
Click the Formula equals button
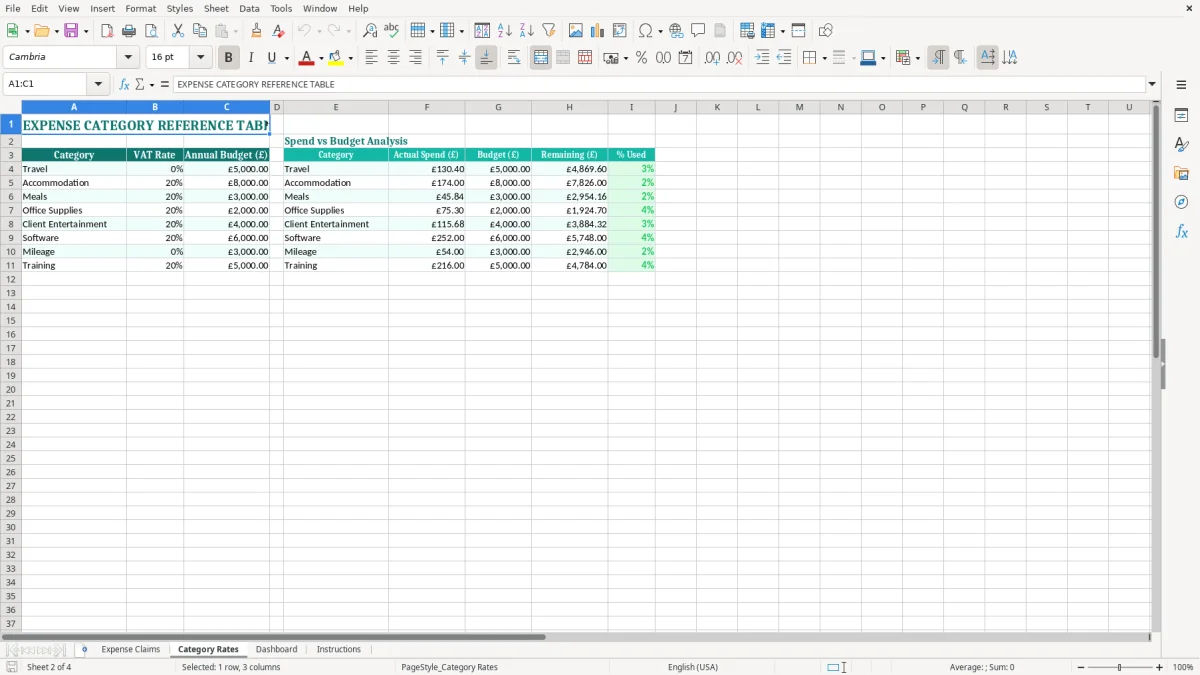pyautogui.click(x=165, y=84)
